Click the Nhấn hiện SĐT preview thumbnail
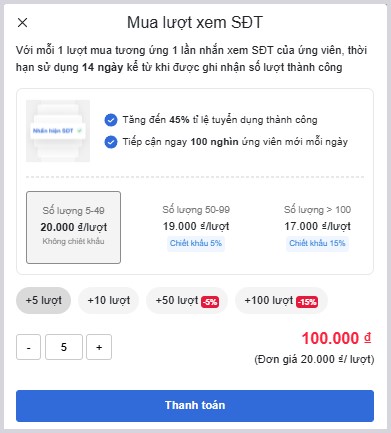The image size is (391, 433). point(58,131)
